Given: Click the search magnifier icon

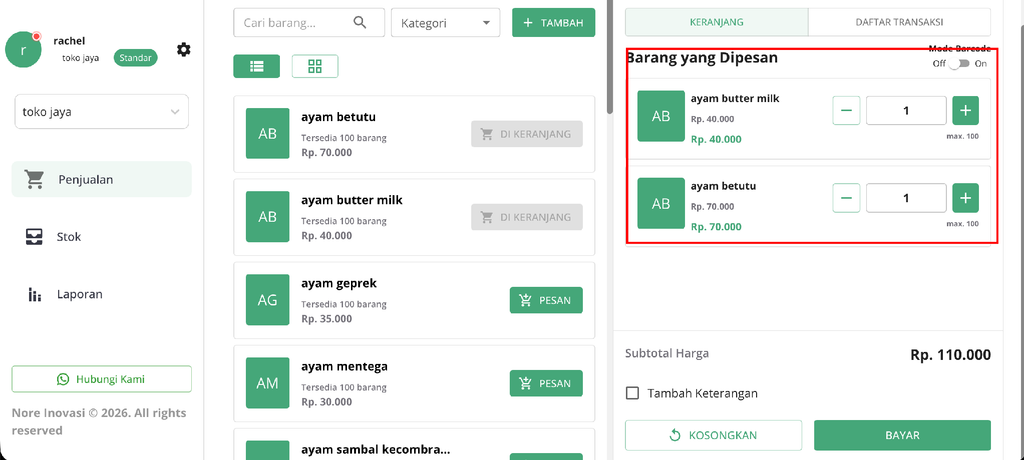Looking at the screenshot, I should pos(360,23).
